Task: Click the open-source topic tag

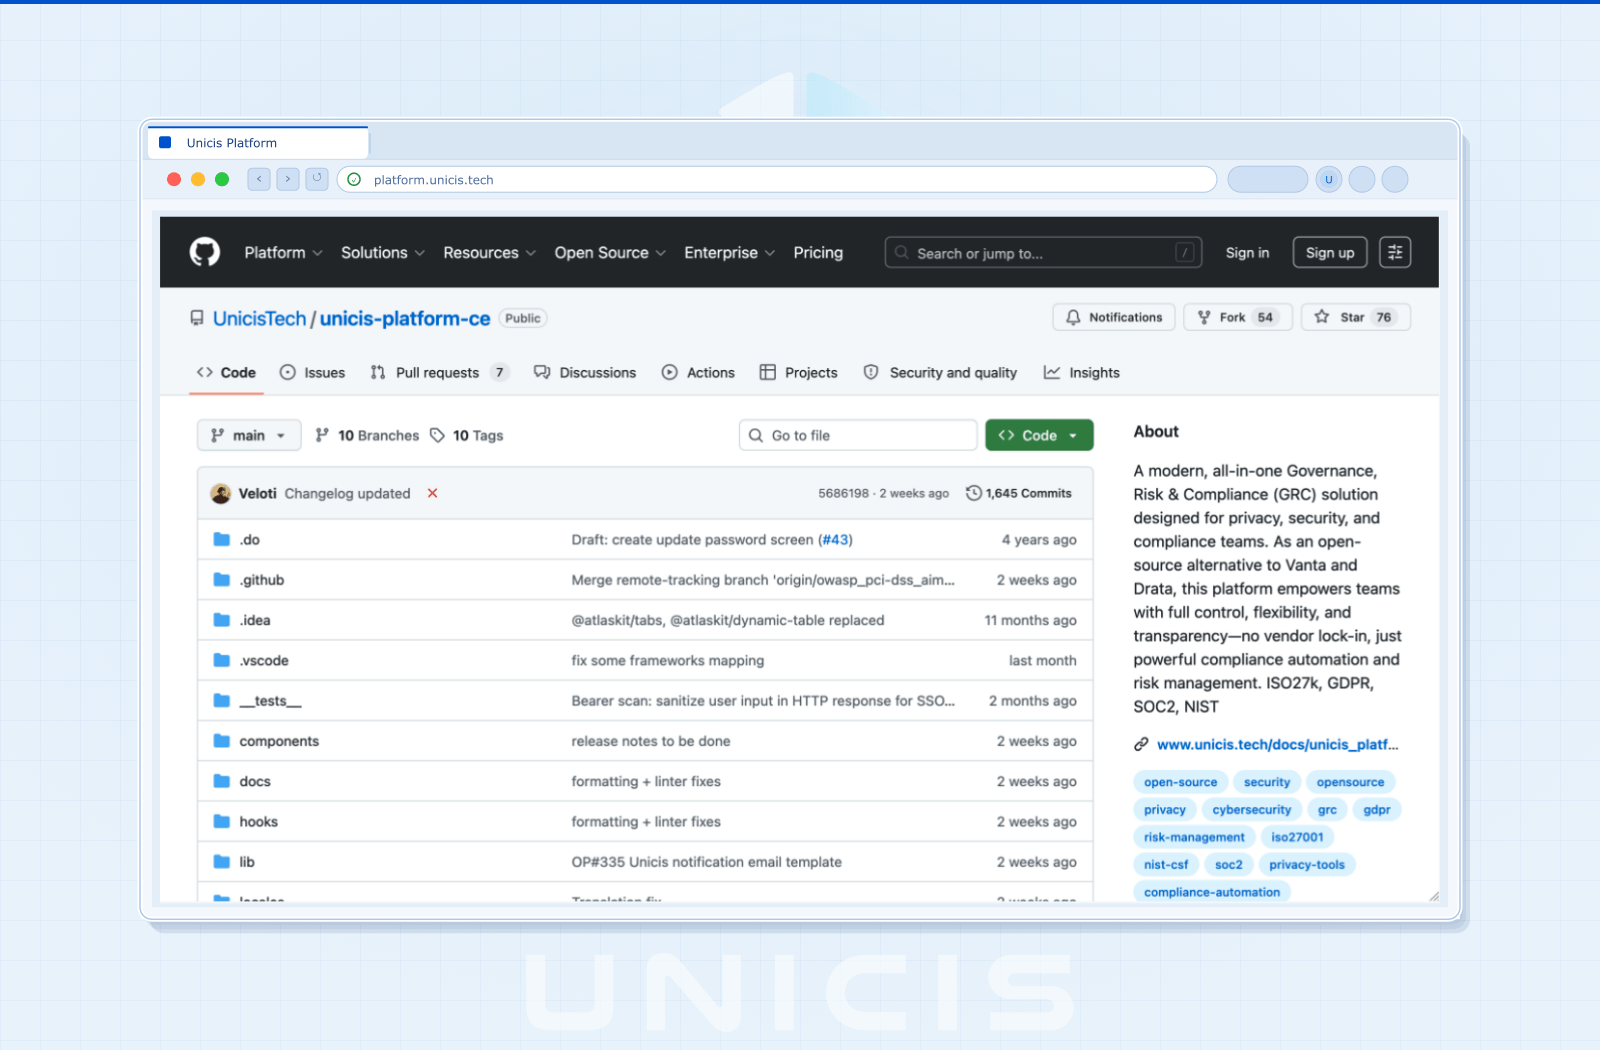Action: click(1180, 782)
